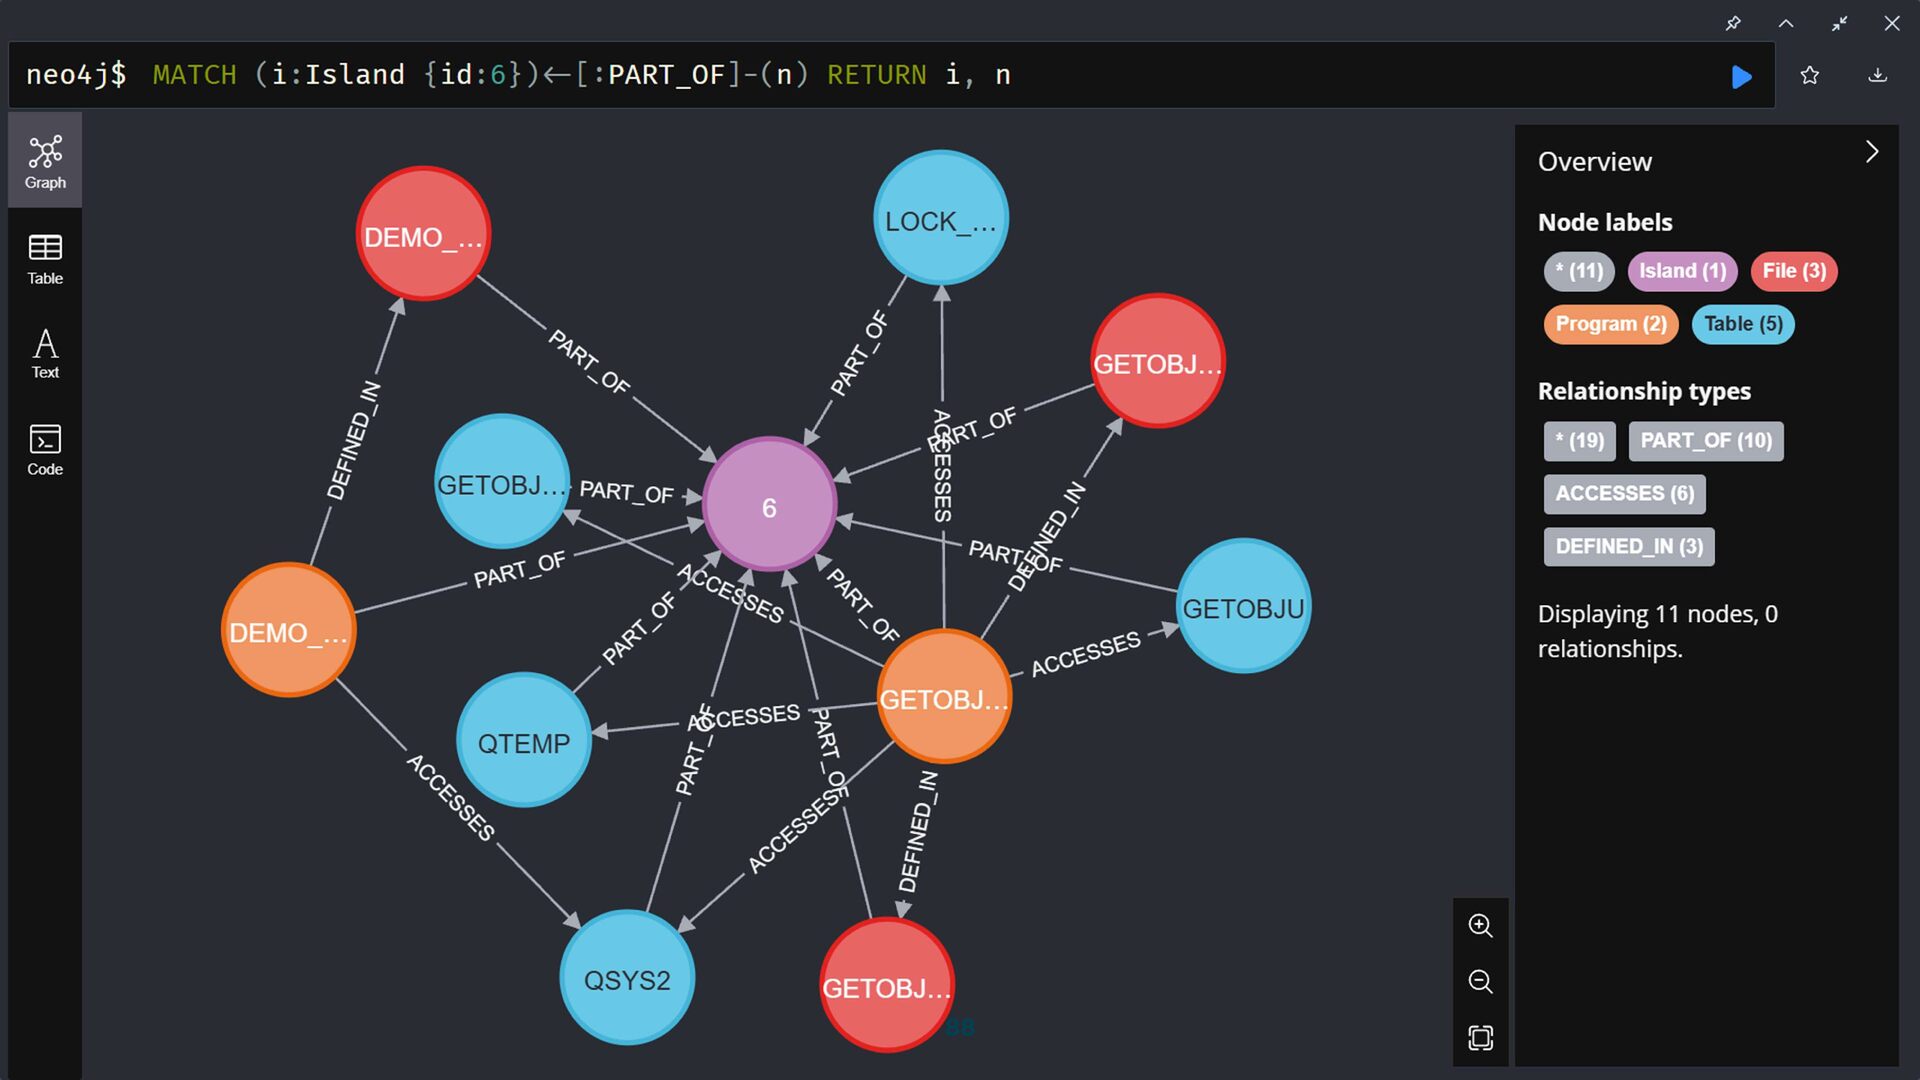Switch to Text view
Viewport: 1920px width, 1080px height.
tap(45, 354)
